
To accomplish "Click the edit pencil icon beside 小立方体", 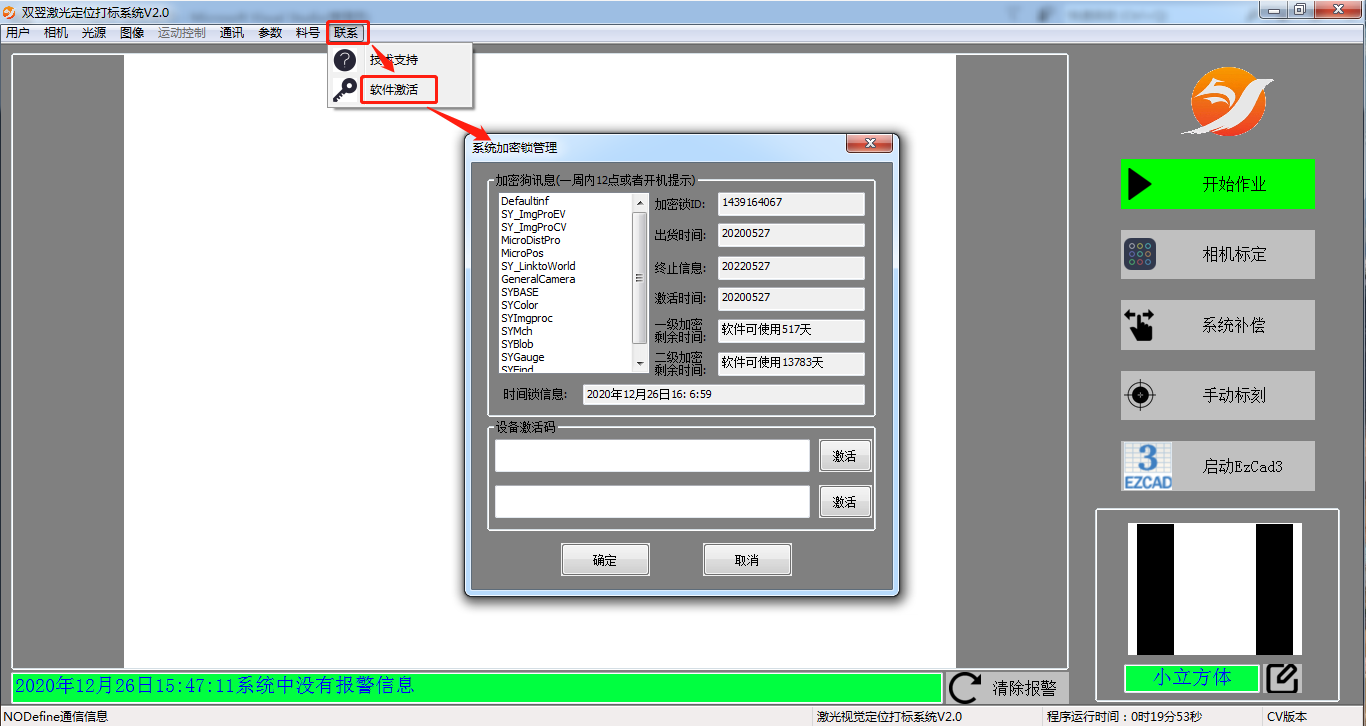I will 1282,678.
